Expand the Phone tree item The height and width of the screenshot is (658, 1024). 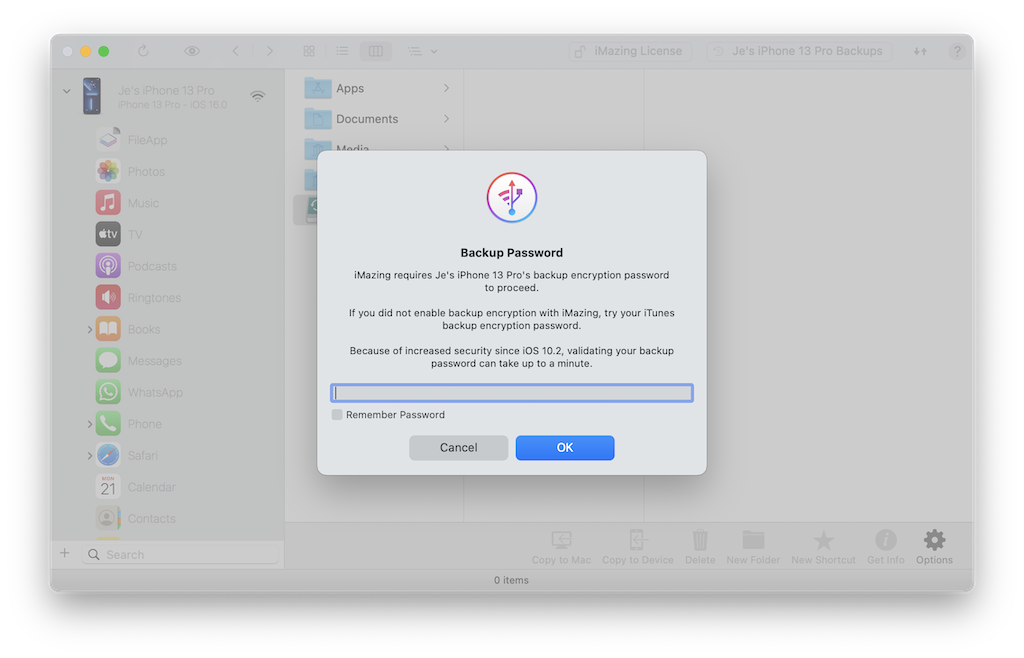[x=89, y=424]
